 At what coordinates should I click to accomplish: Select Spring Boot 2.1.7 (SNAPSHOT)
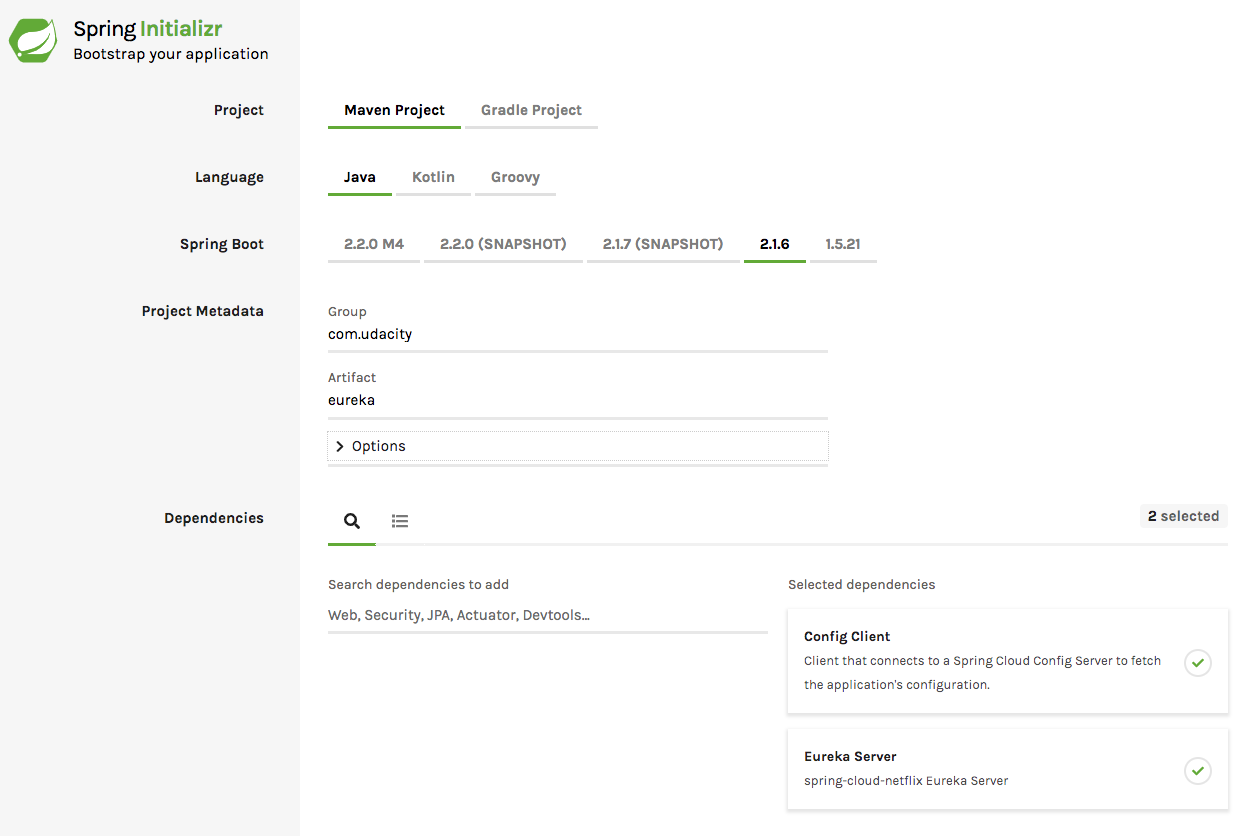(x=663, y=244)
